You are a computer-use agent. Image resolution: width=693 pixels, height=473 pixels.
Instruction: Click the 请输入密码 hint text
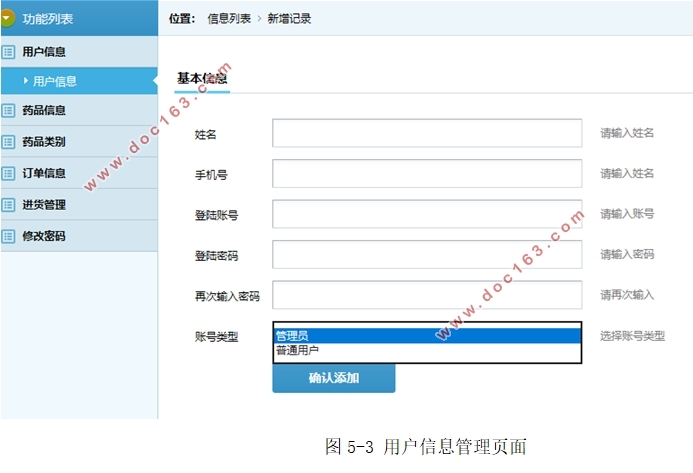[x=627, y=254]
